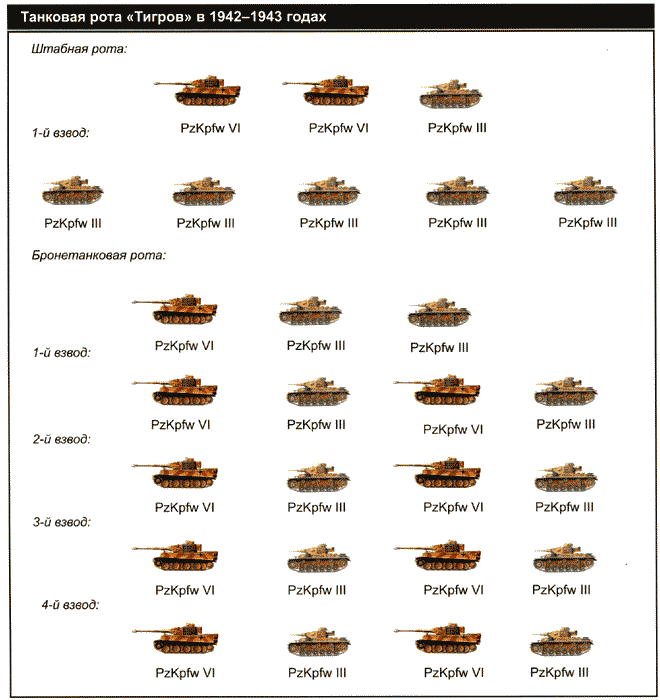Select the «Бронетанковая рота:» heading

pyautogui.click(x=99, y=255)
